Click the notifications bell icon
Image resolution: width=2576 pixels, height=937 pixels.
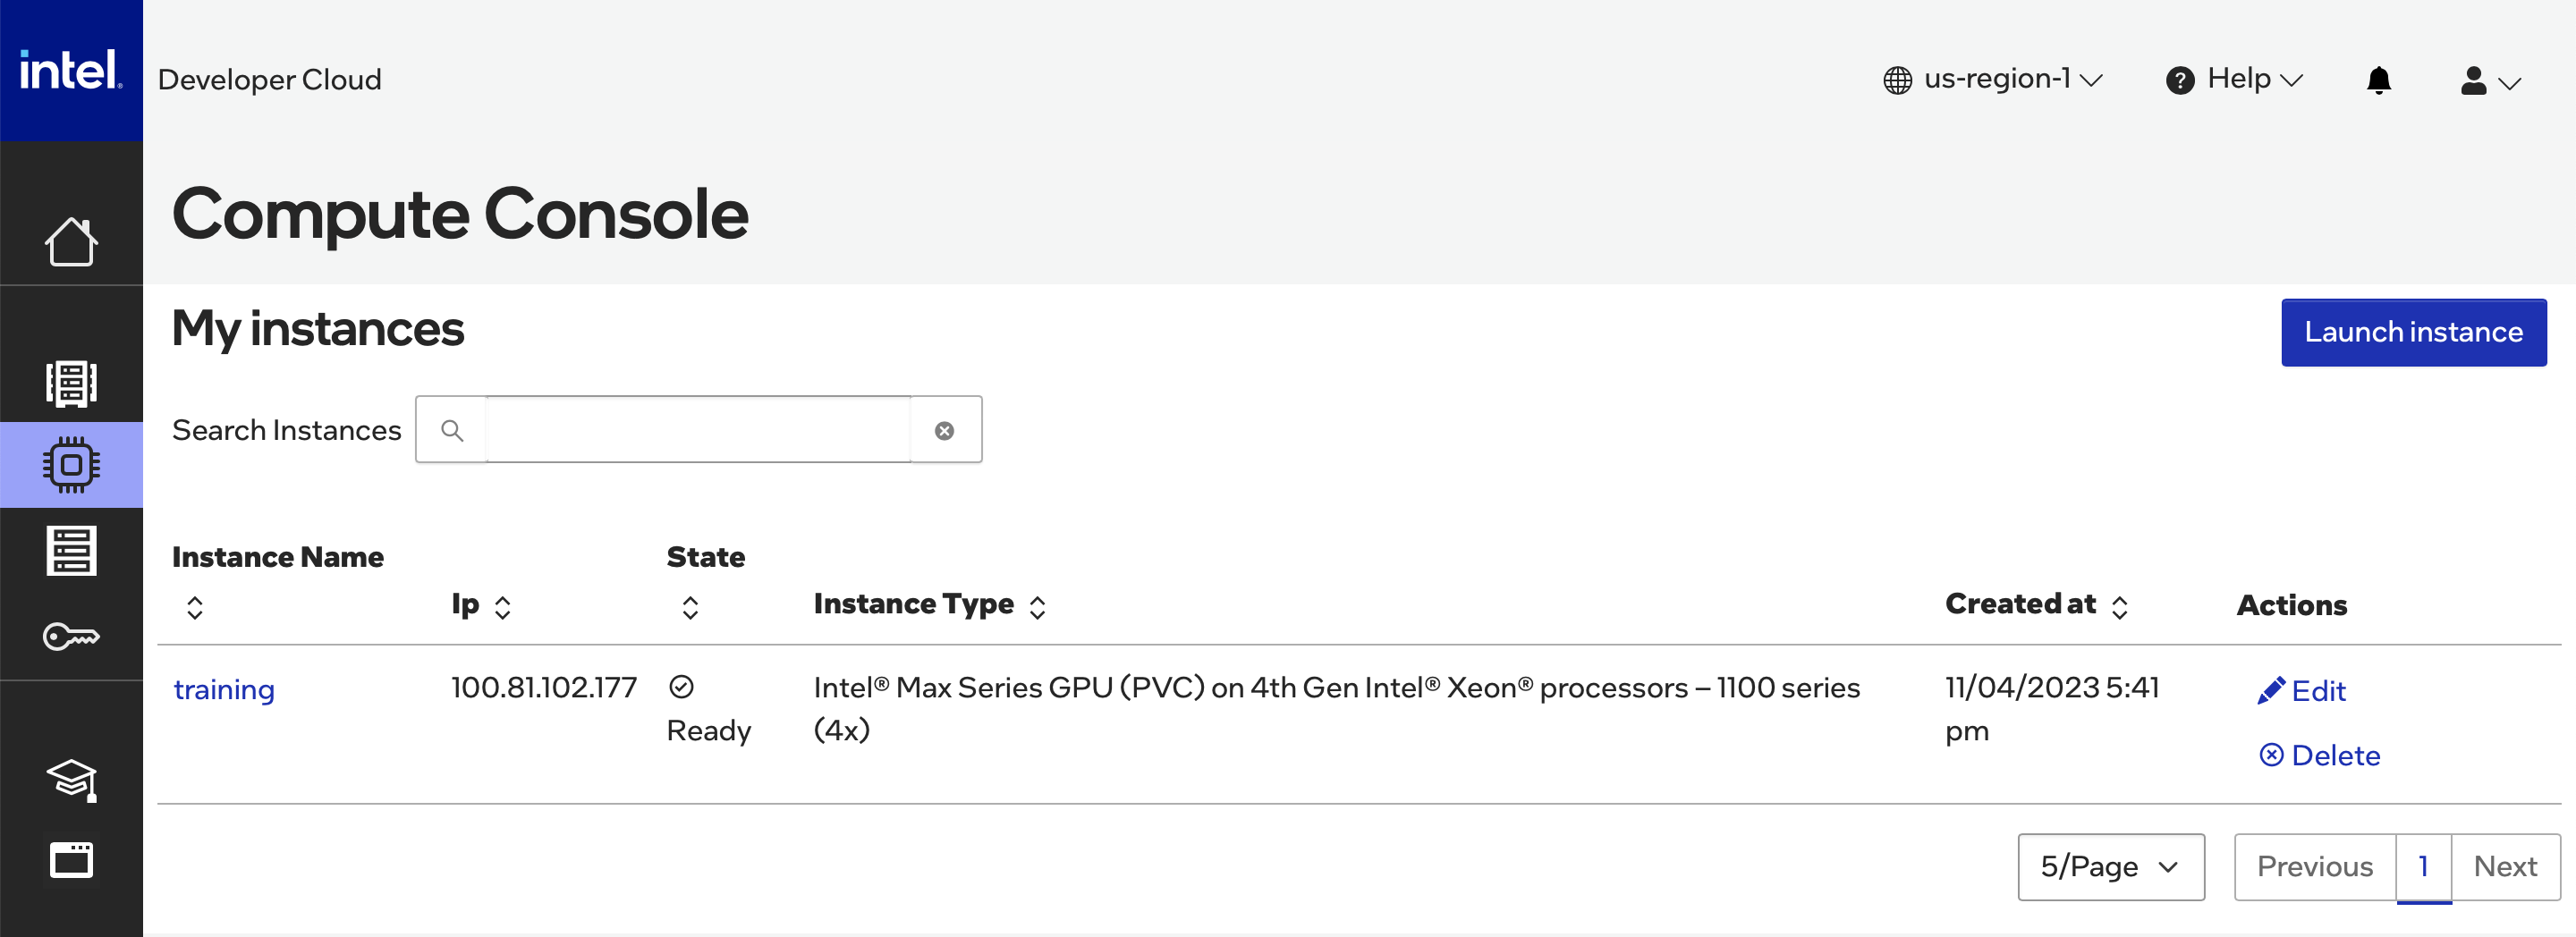tap(2378, 80)
